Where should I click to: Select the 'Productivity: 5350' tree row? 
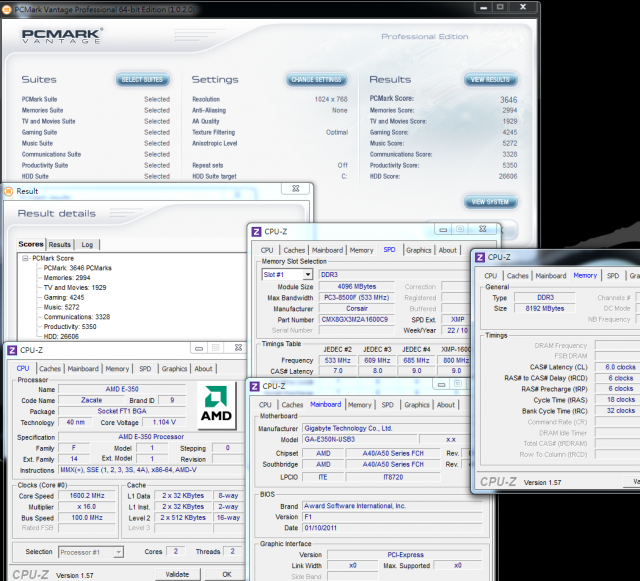(70, 327)
